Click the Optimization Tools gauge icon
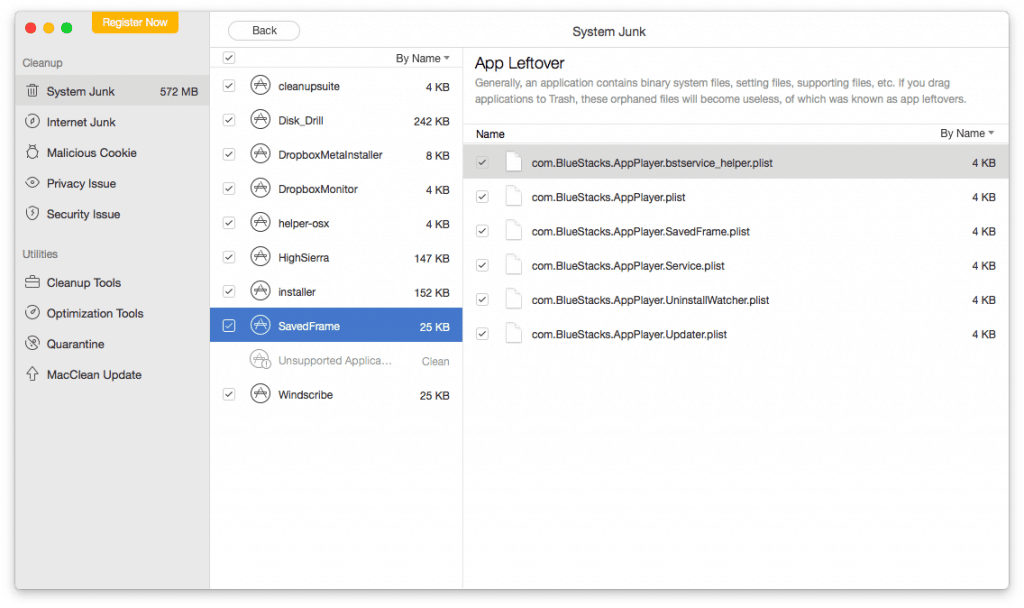1024x608 pixels. click(32, 313)
